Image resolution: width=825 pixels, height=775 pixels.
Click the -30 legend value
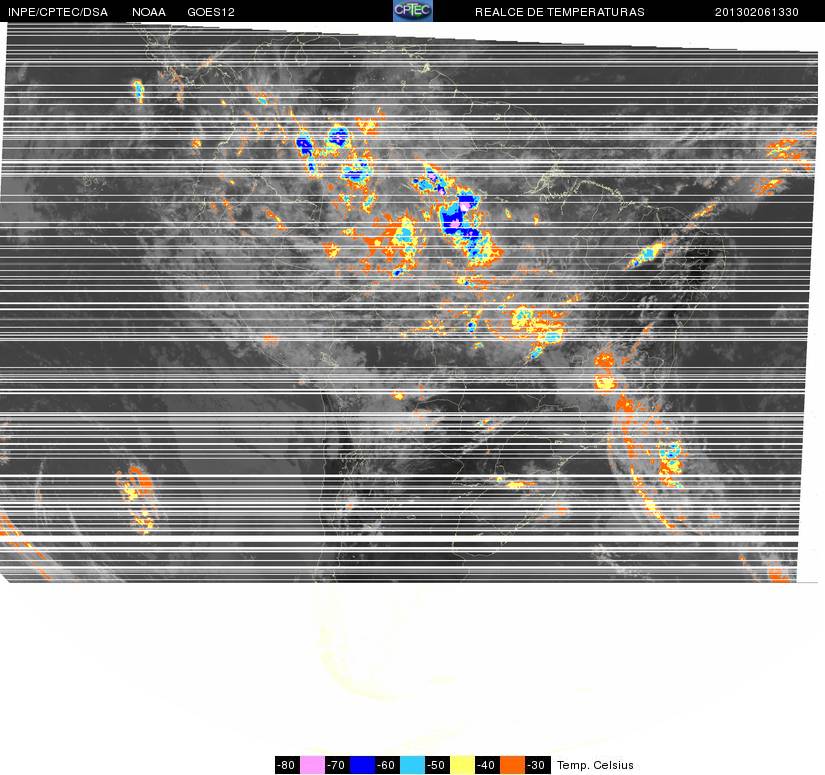point(537,765)
